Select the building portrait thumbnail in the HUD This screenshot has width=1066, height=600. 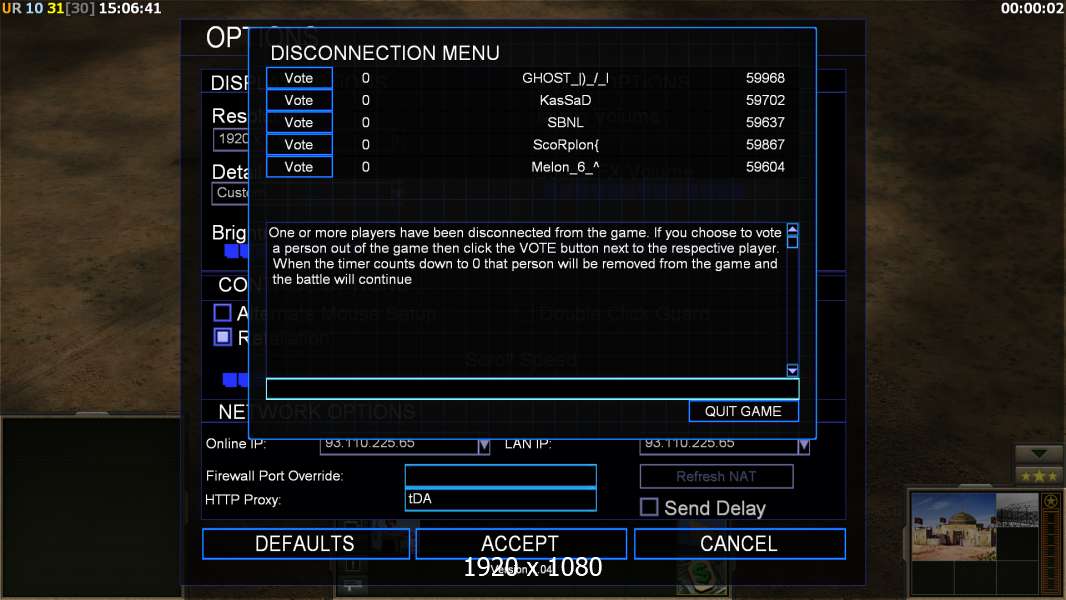click(953, 527)
